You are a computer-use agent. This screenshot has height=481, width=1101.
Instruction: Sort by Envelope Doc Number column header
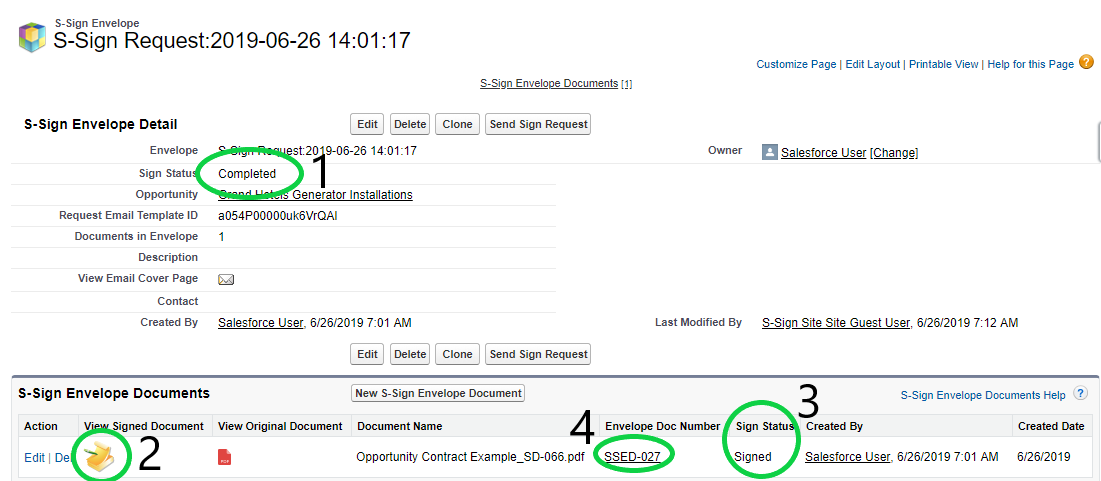tap(662, 426)
